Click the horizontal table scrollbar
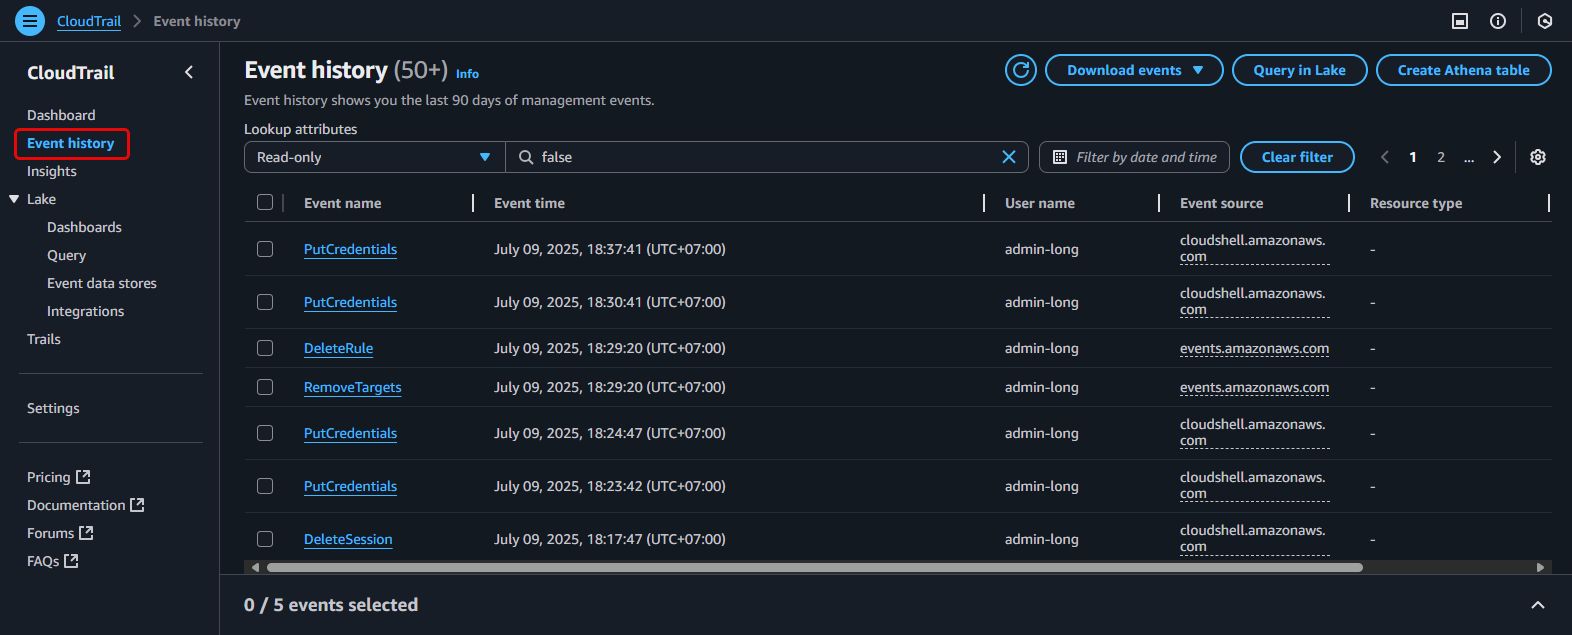Screen dimensions: 1572x635 814,567
